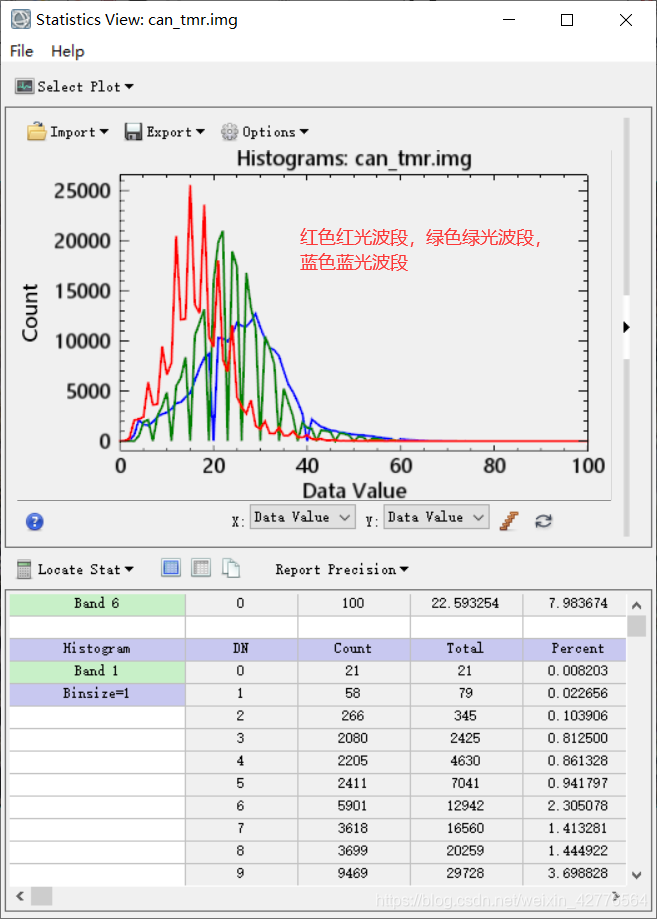Click the Percent column header
Viewport: 657px width, 919px height.
tap(574, 649)
